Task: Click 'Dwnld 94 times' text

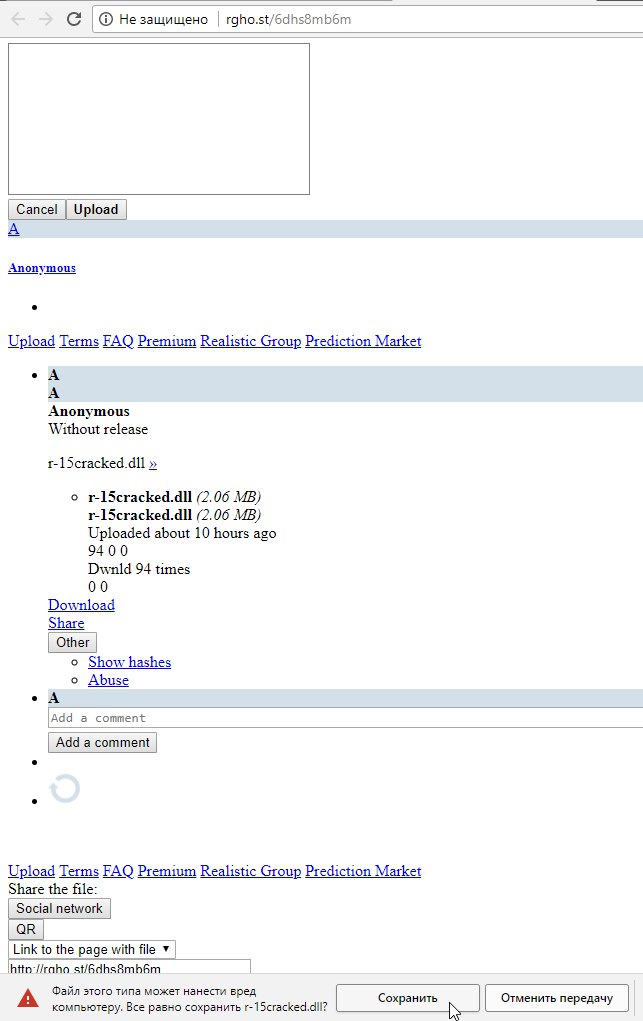Action: (139, 569)
